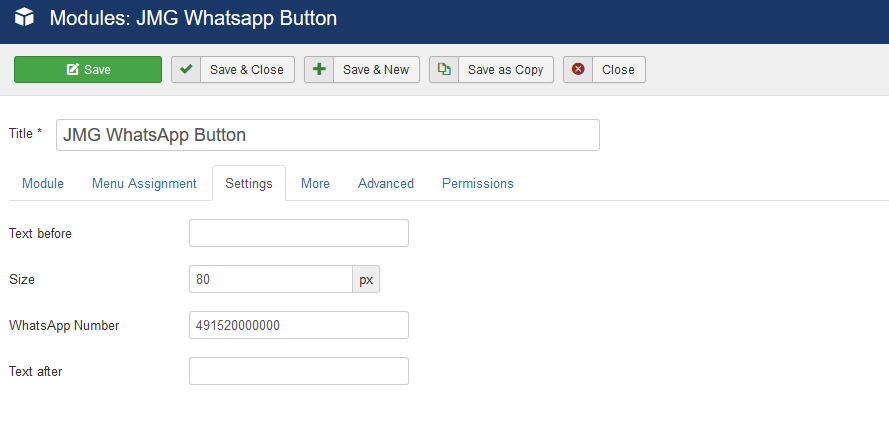
Task: Click the Size field showing 80
Action: click(x=271, y=279)
